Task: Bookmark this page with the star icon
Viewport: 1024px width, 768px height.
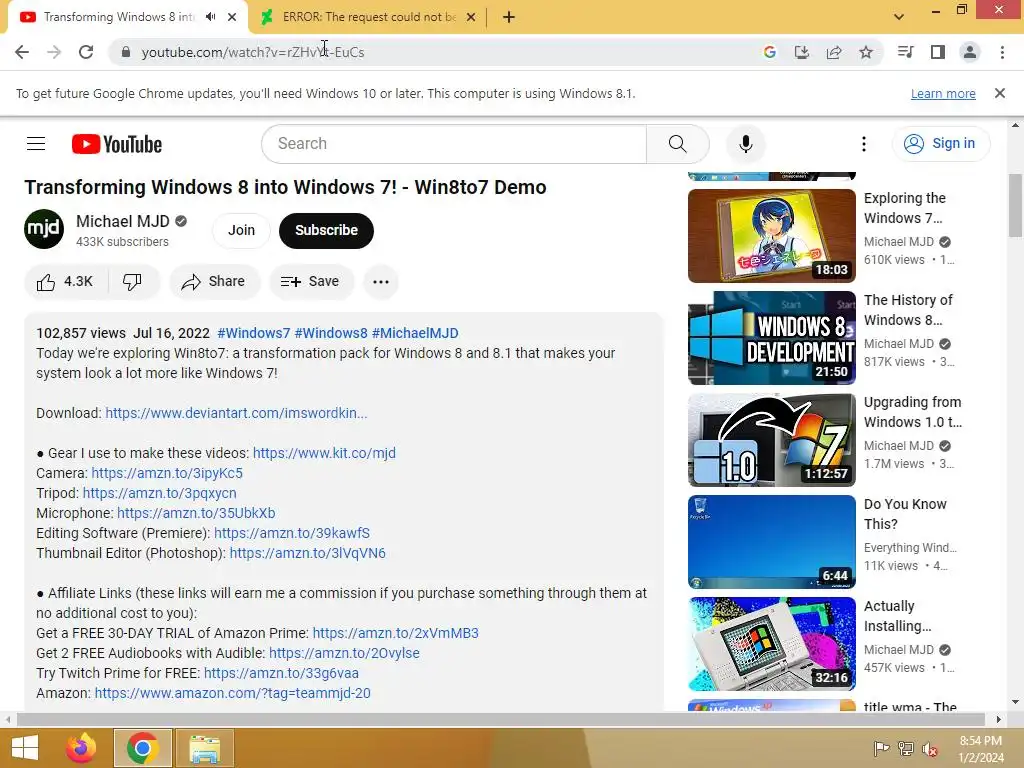Action: pyautogui.click(x=866, y=52)
